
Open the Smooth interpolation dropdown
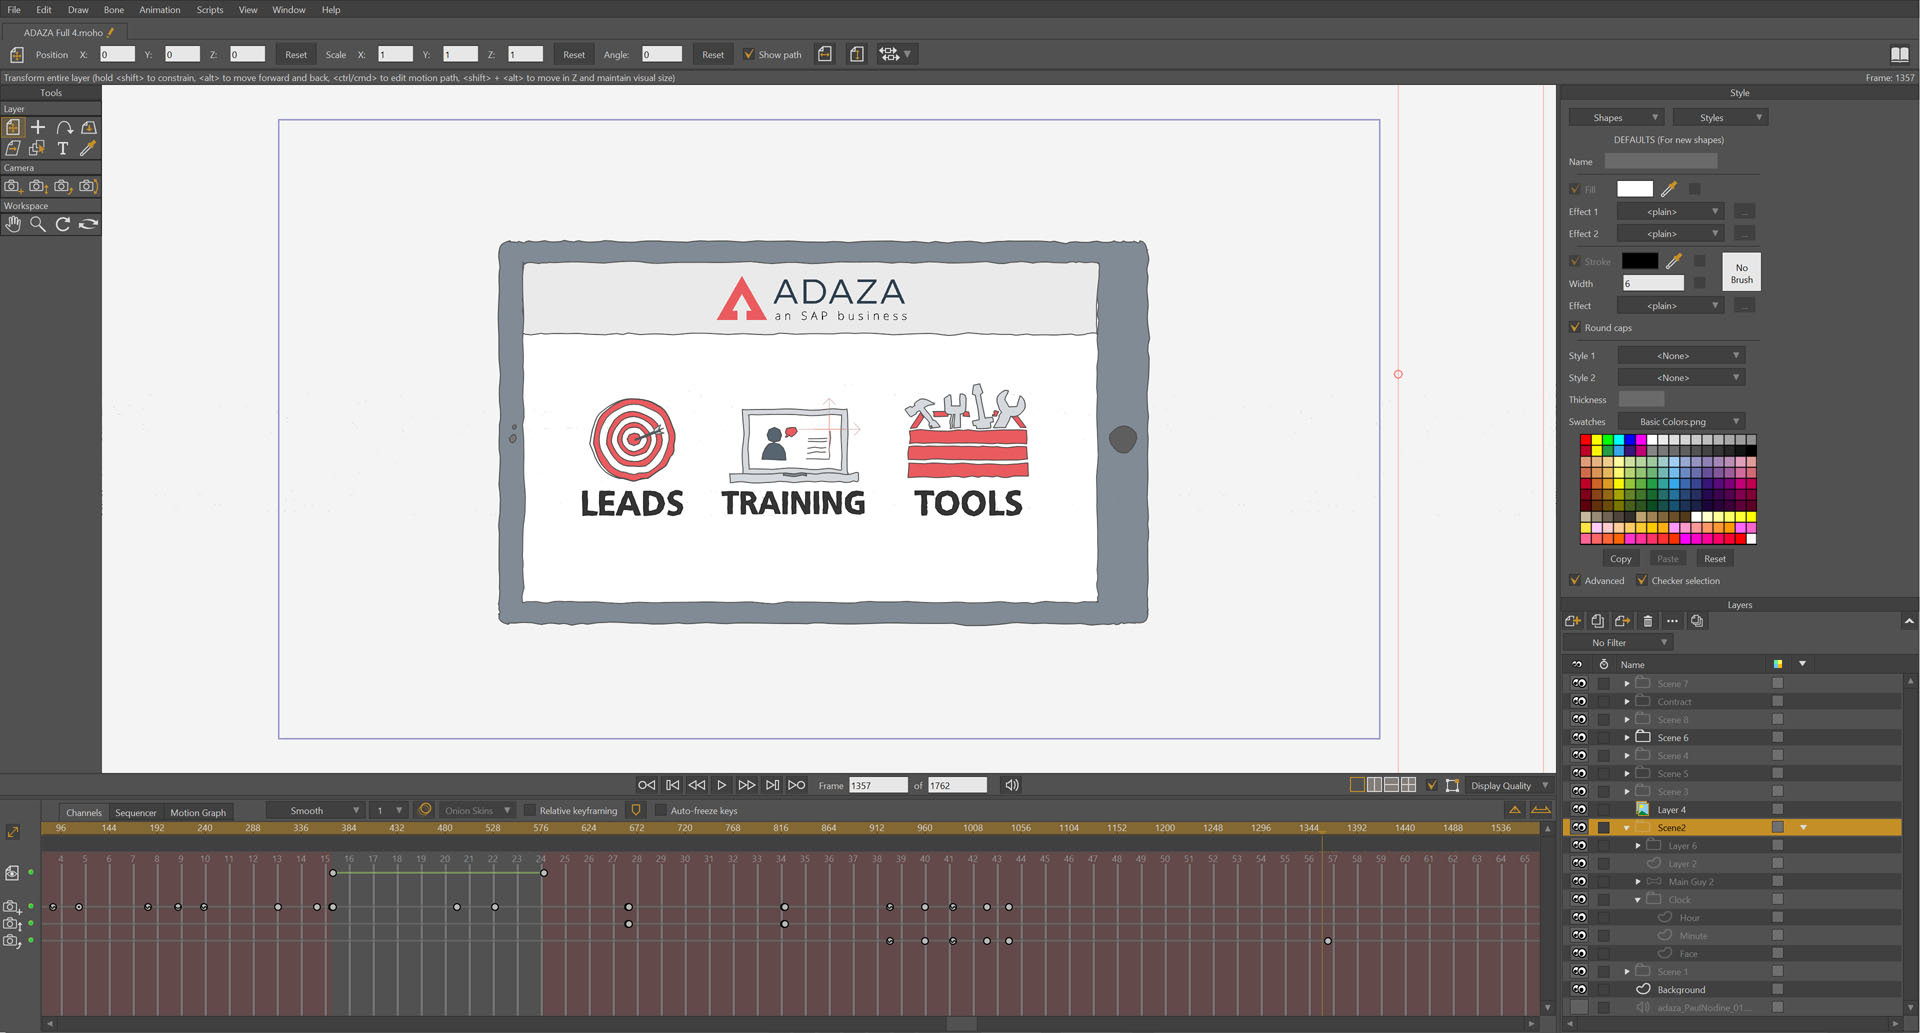(x=315, y=810)
